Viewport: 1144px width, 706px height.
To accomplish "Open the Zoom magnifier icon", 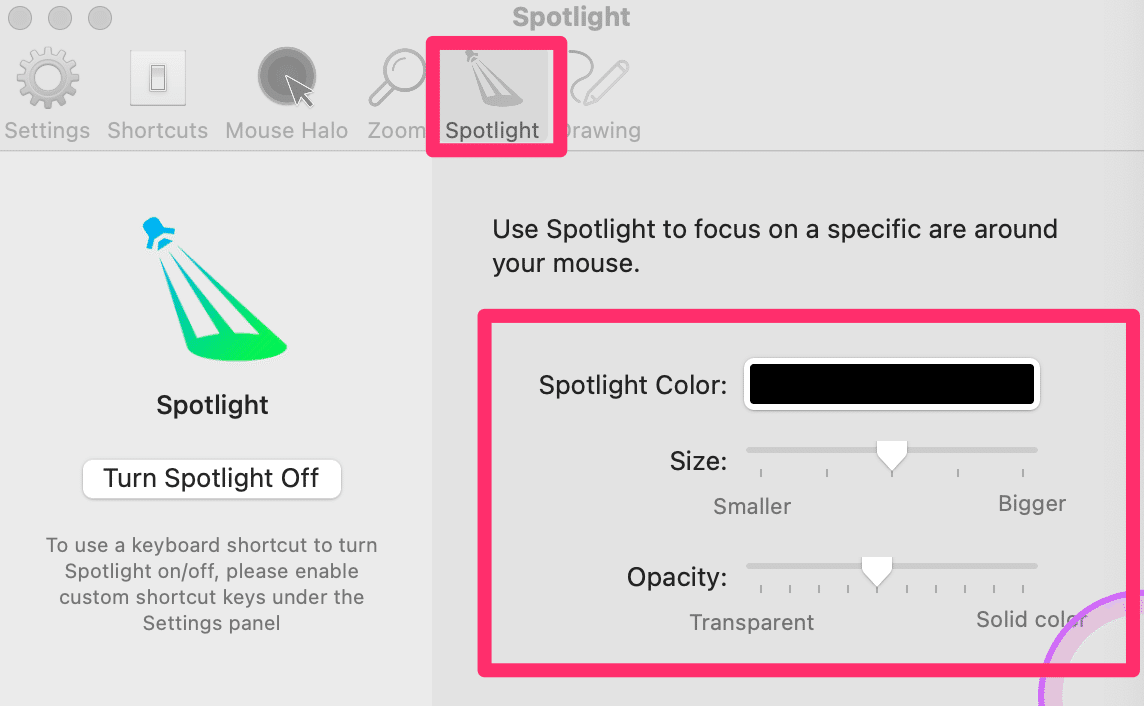I will click(396, 77).
